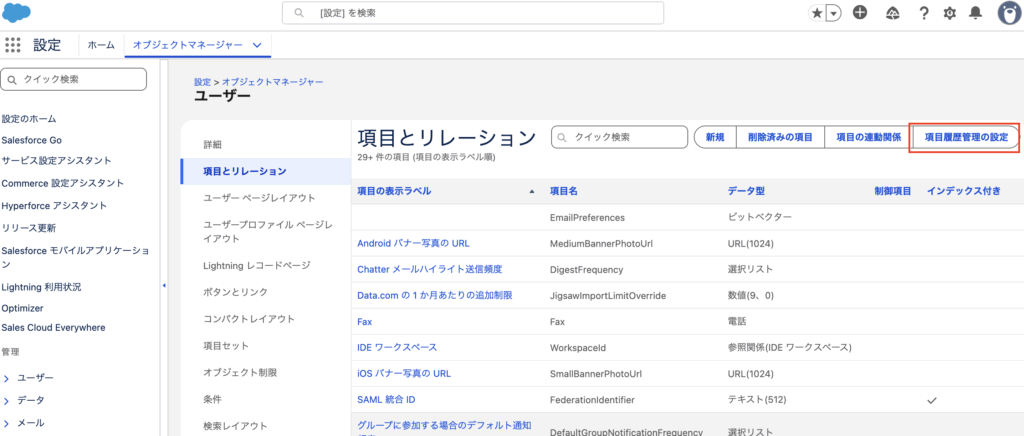
Task: Open the notifications bell icon
Action: [976, 13]
